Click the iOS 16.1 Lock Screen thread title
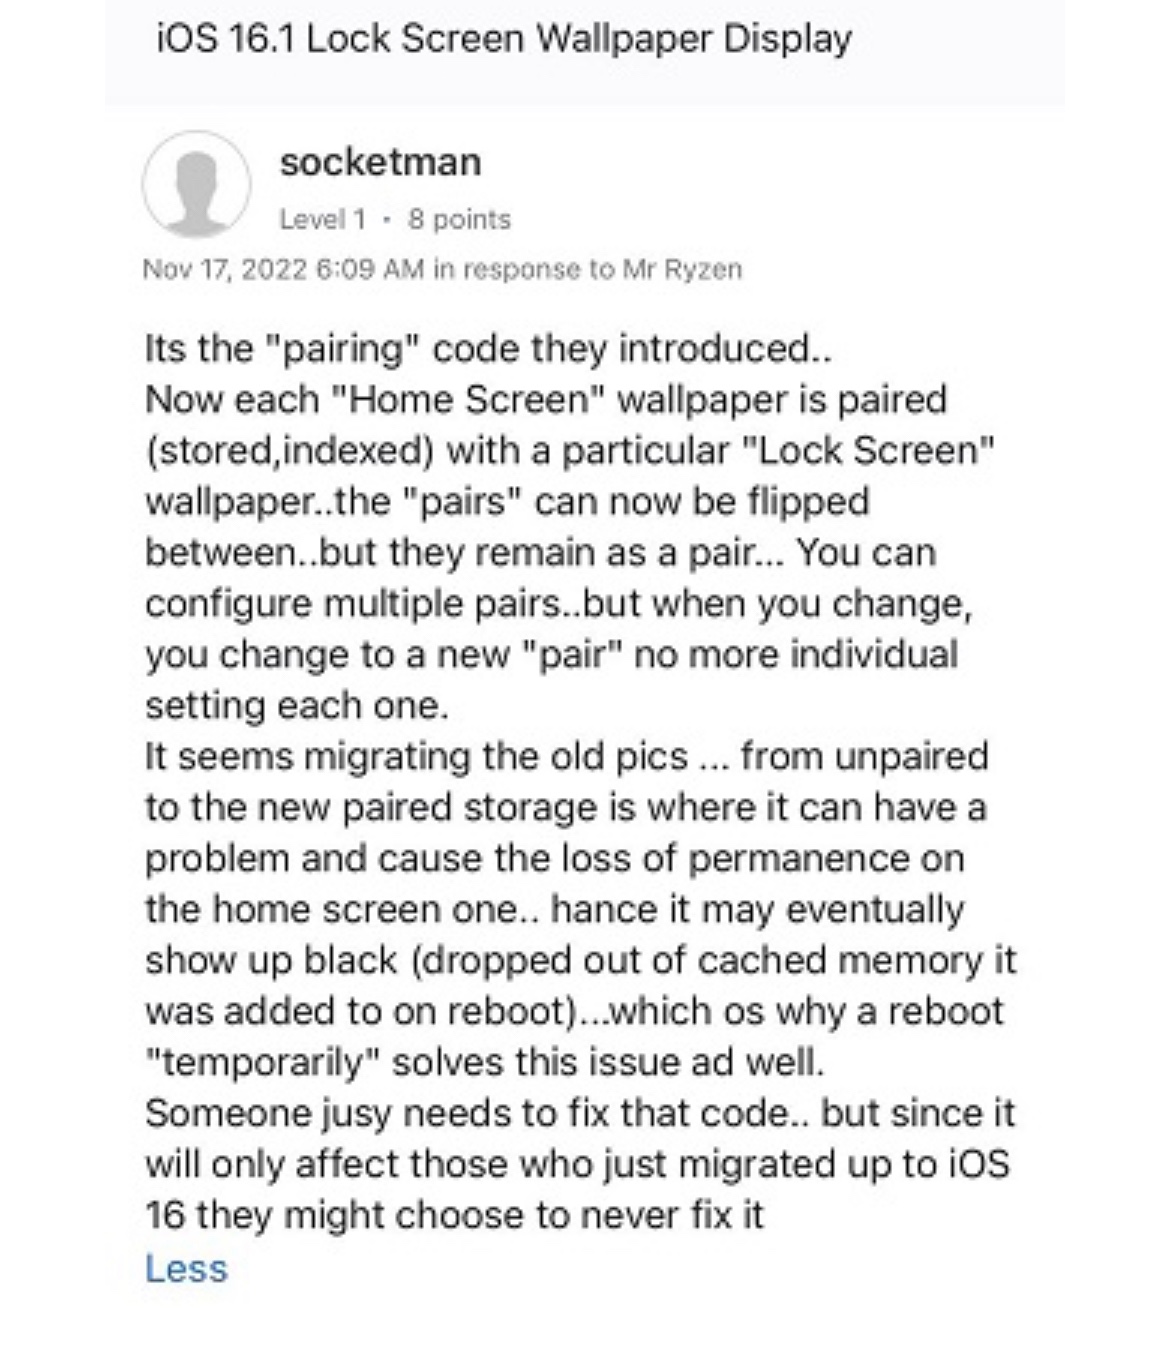Screen dimensions: 1170x1348 [504, 39]
